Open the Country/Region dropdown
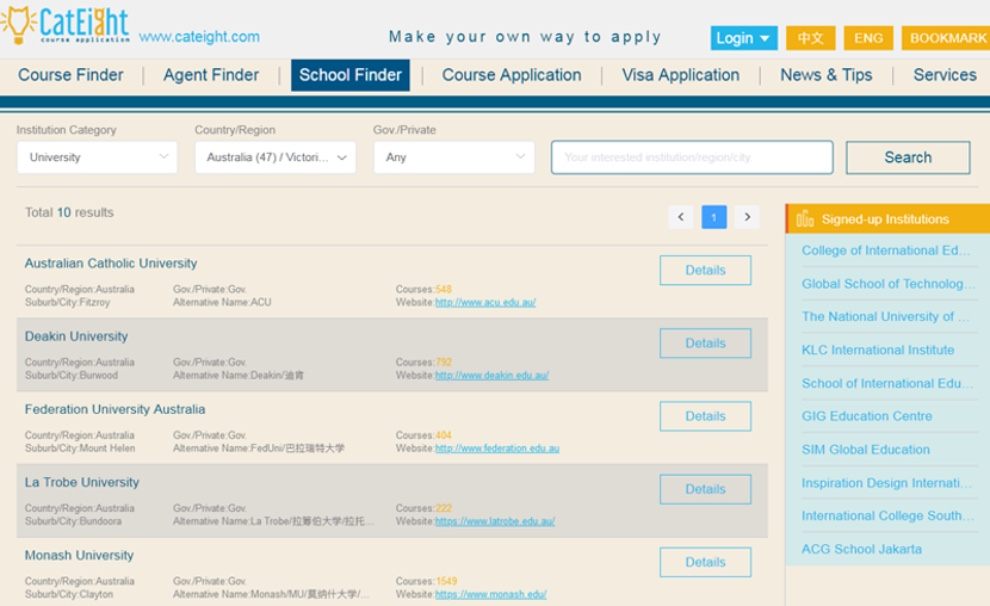 point(275,157)
